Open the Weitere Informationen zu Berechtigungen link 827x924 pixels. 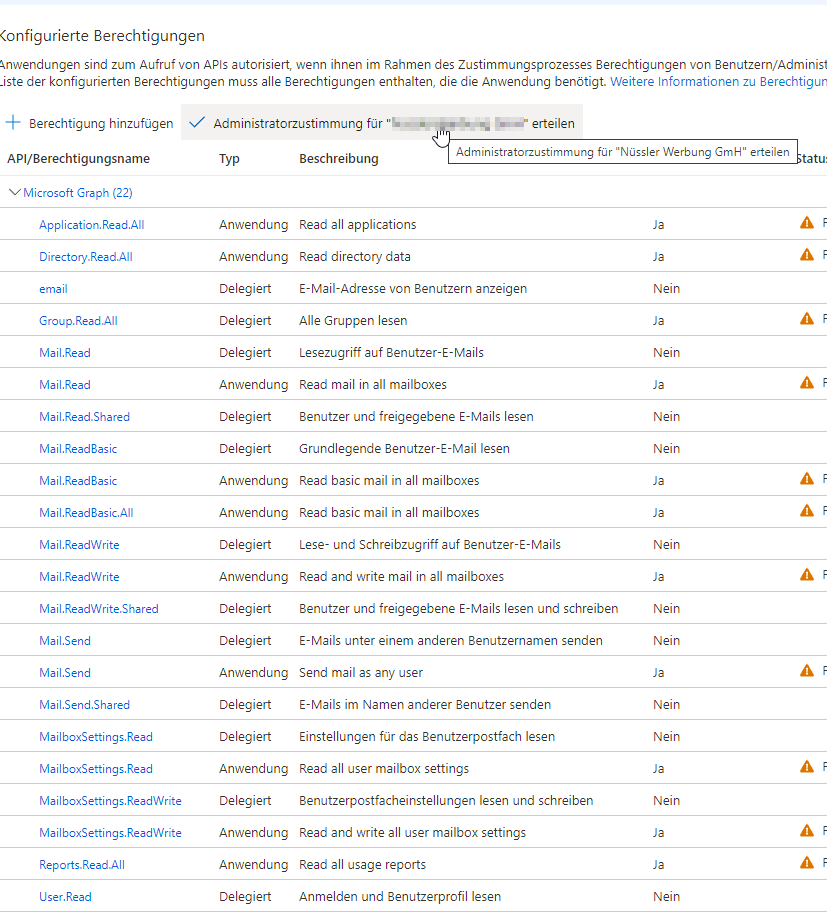coord(718,81)
